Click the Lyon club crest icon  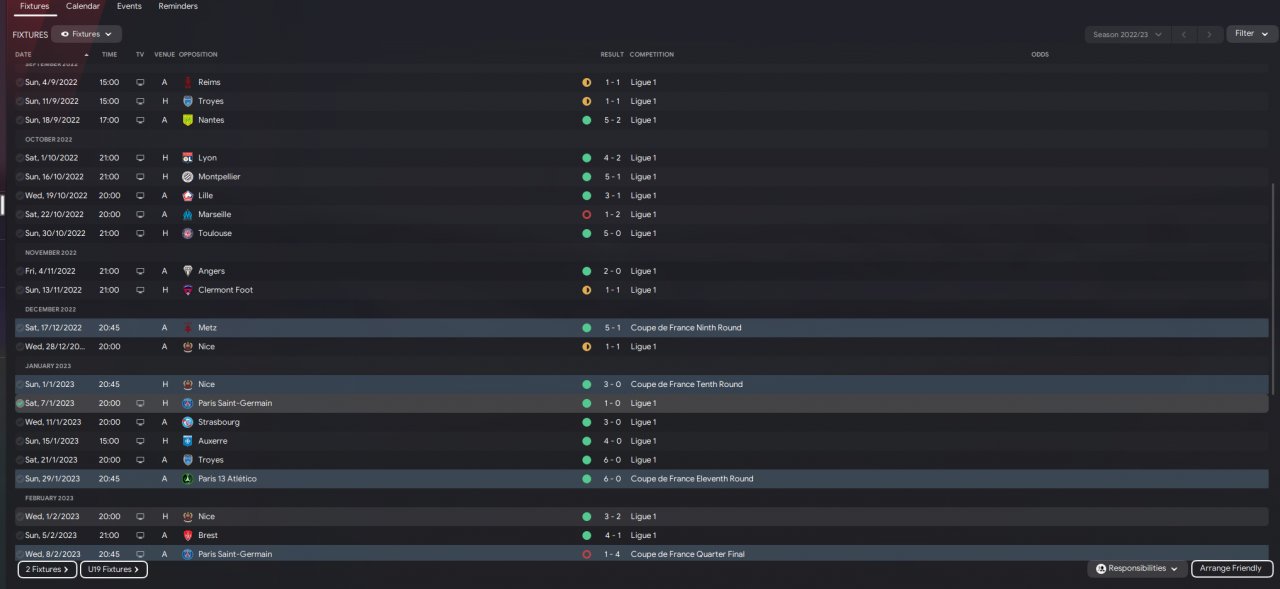[187, 158]
